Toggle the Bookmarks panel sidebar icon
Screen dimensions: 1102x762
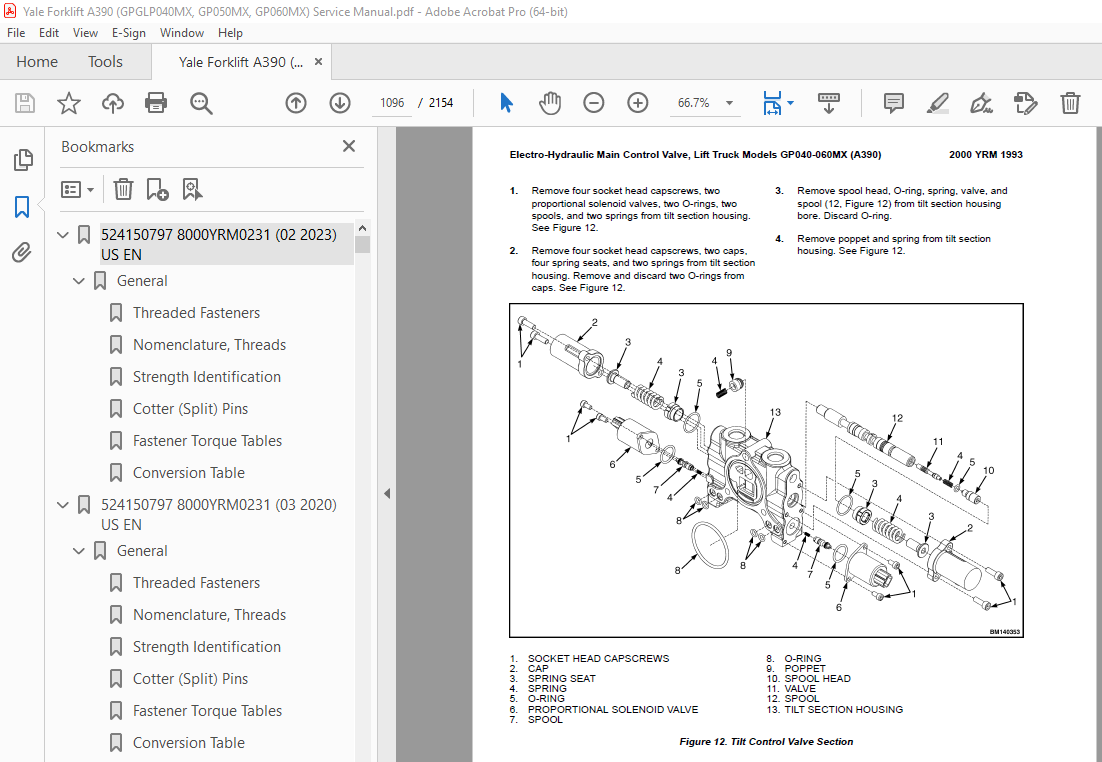coord(22,207)
